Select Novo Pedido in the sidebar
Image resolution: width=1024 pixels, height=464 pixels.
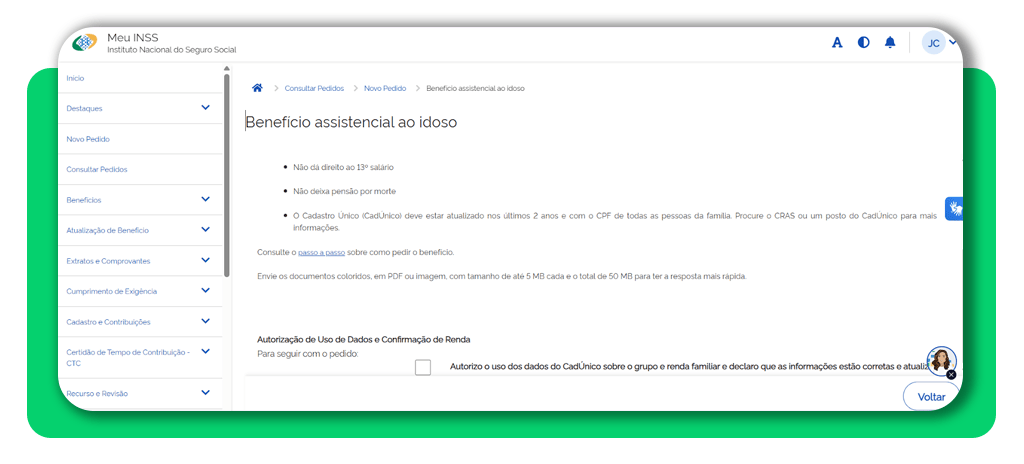[88, 139]
